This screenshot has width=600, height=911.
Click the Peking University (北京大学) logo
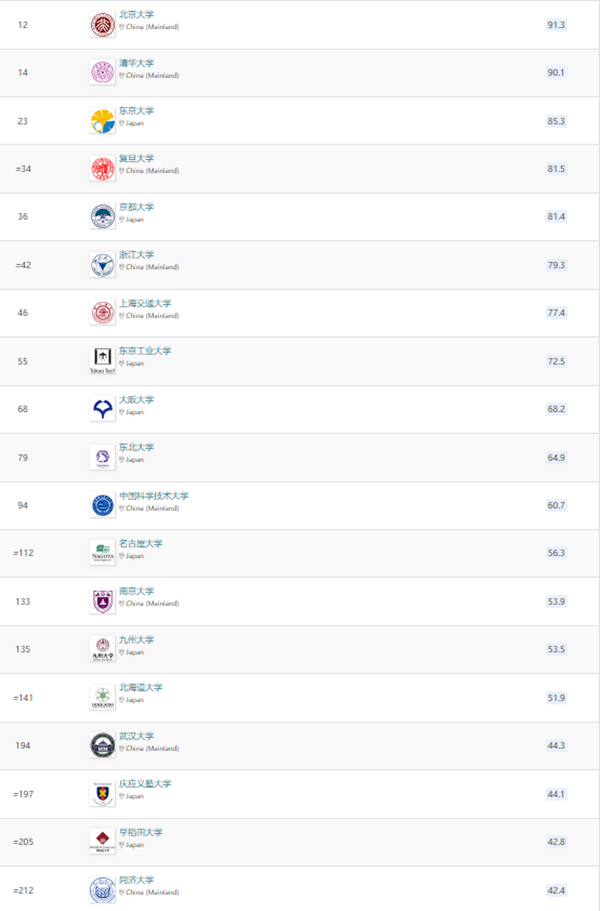pyautogui.click(x=103, y=25)
